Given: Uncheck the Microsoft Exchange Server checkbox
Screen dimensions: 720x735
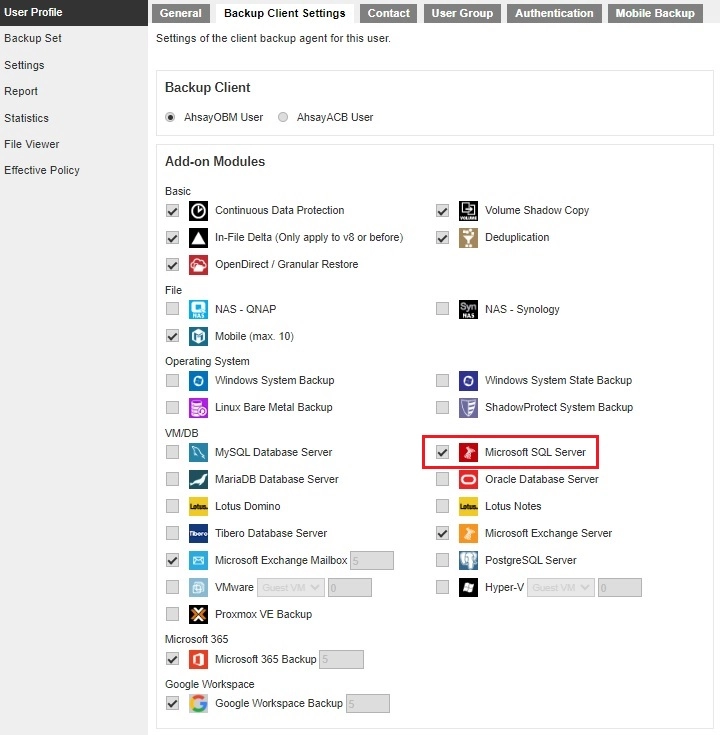Looking at the screenshot, I should 442,534.
